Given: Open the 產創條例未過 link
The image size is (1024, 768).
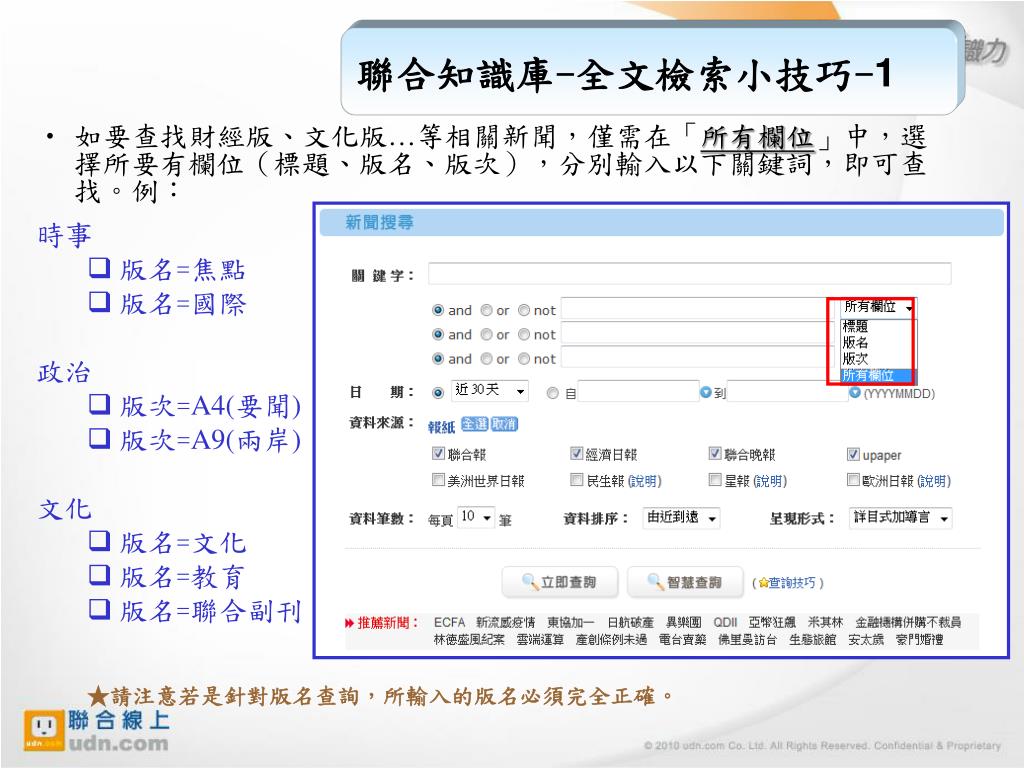Looking at the screenshot, I should coord(611,639).
